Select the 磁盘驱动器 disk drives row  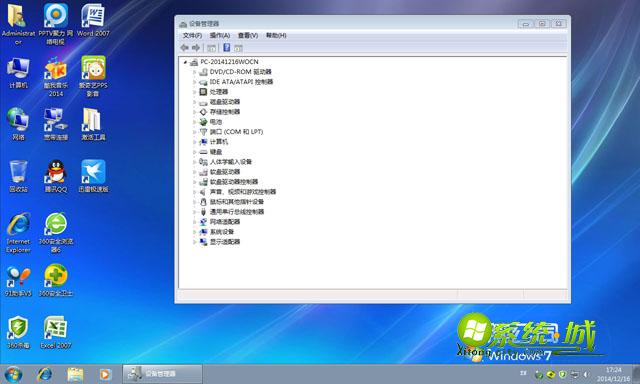click(x=220, y=102)
